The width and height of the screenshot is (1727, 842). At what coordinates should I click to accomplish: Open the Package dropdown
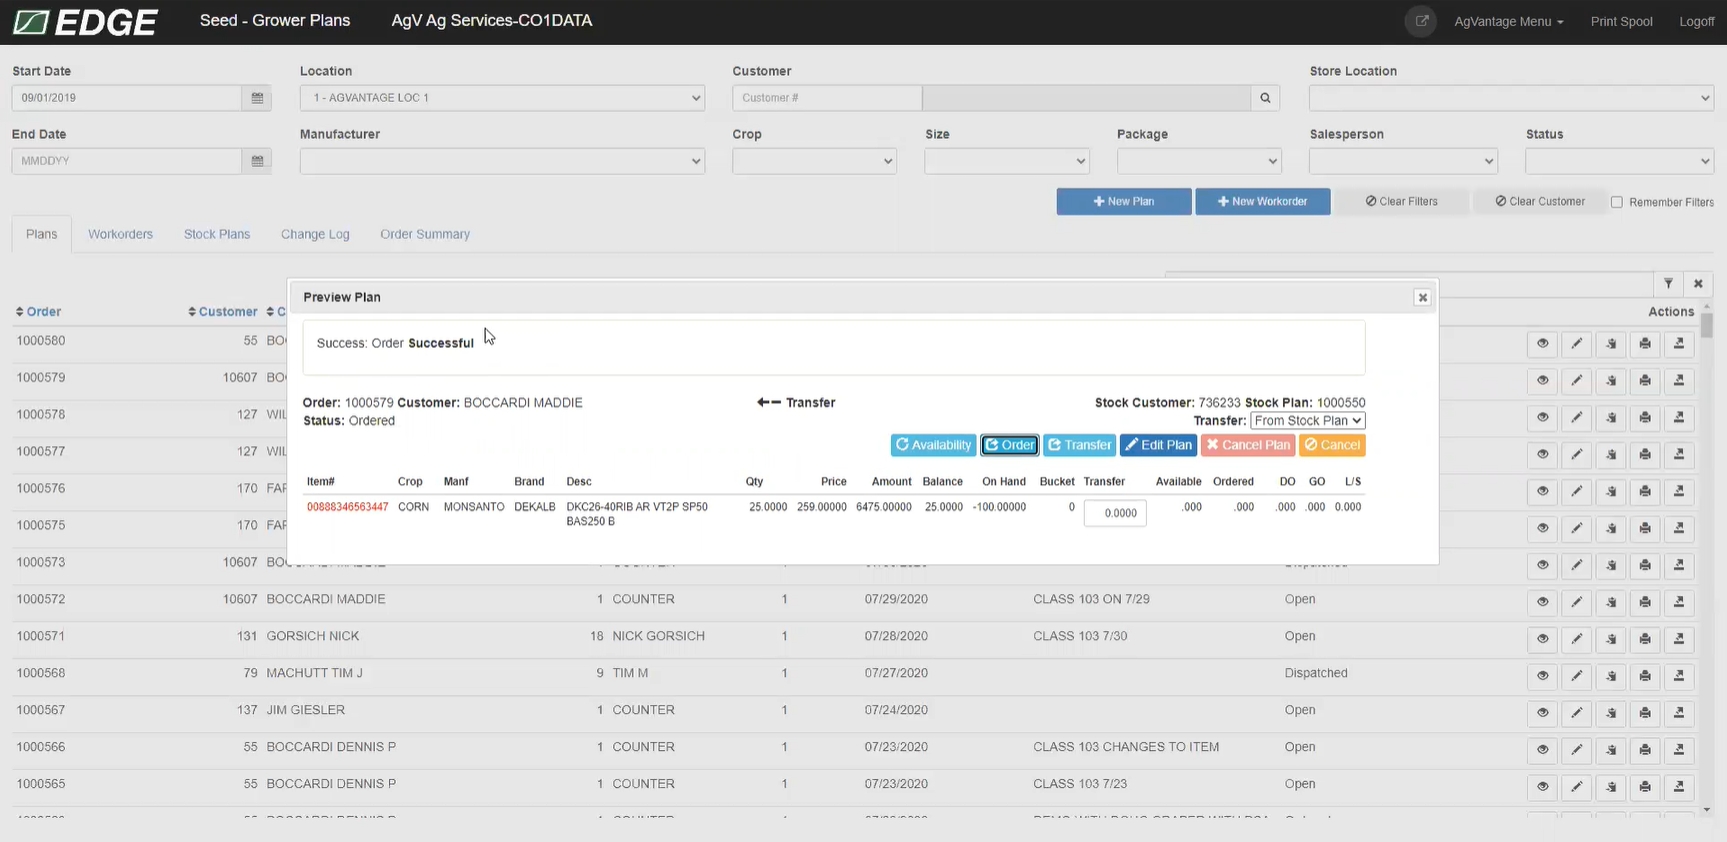[x=1199, y=161]
